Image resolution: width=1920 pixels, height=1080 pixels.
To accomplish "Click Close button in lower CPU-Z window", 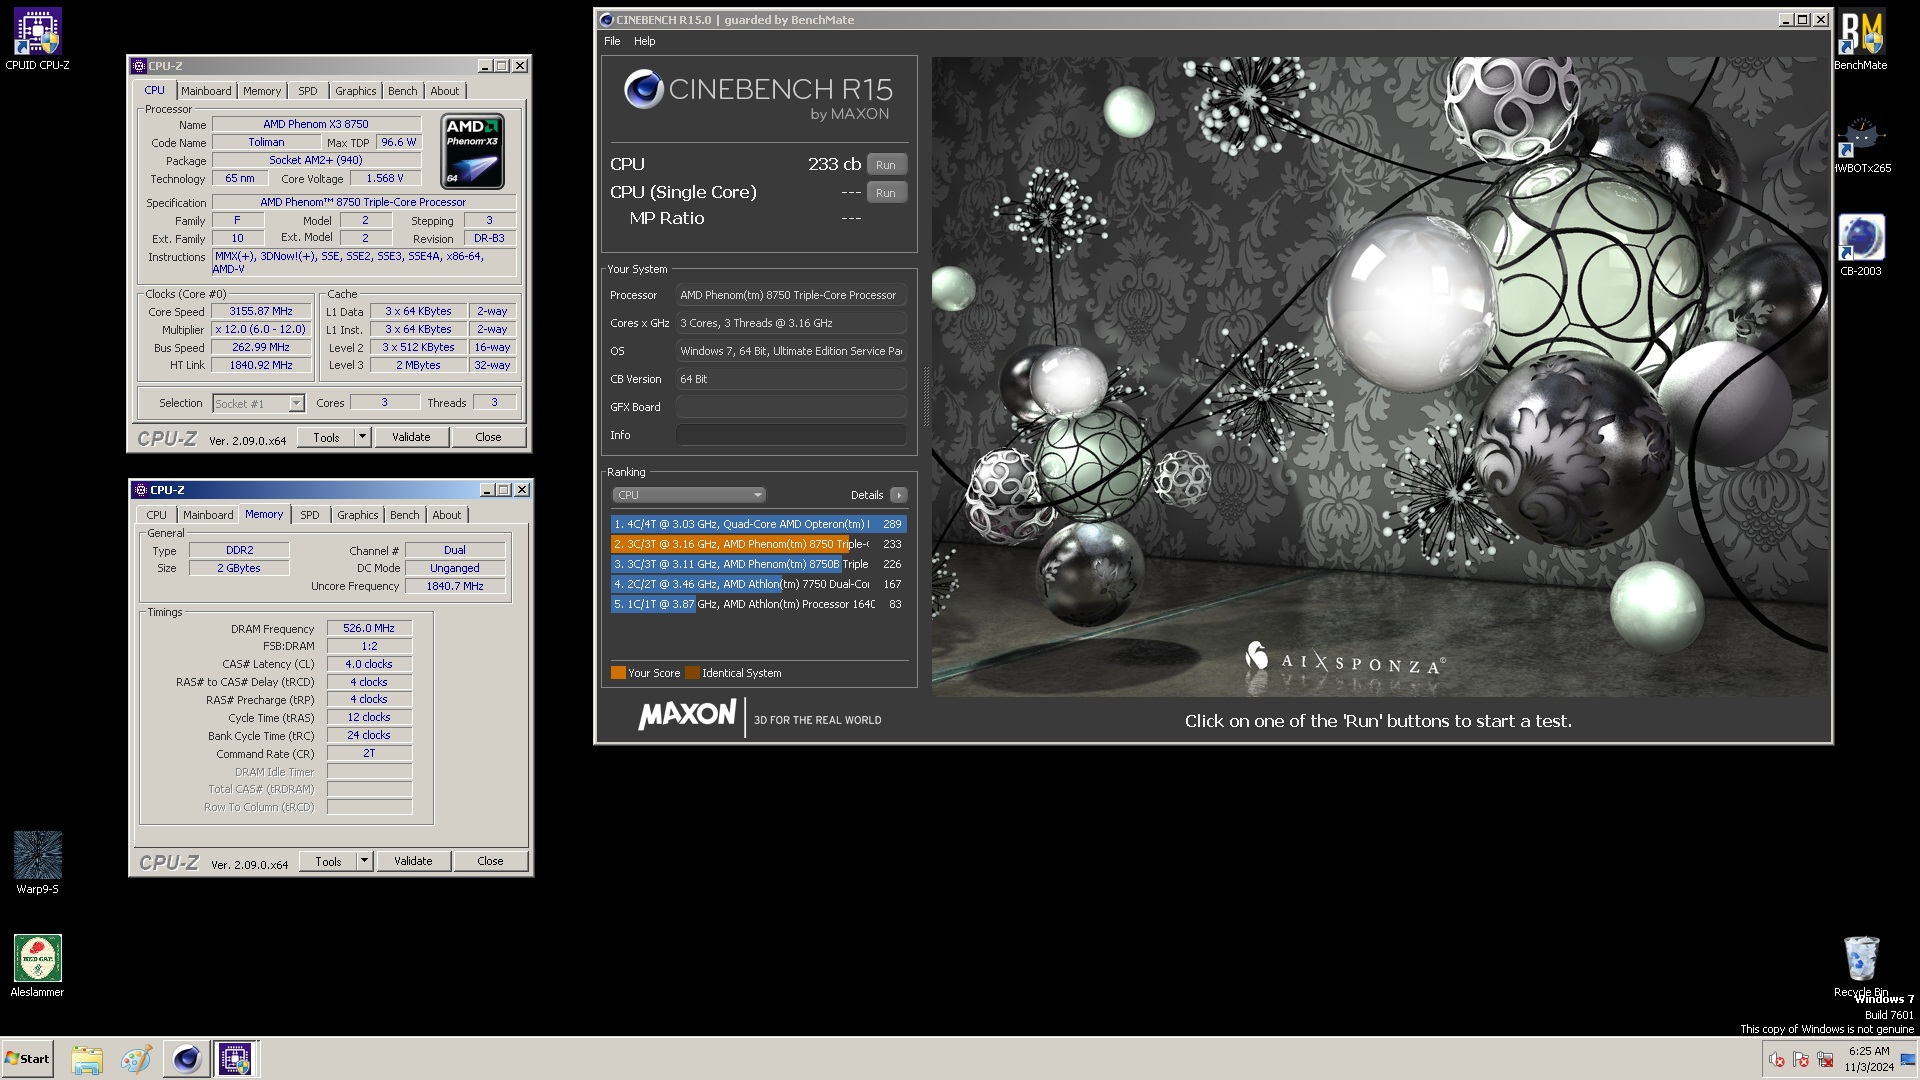I will pos(490,862).
